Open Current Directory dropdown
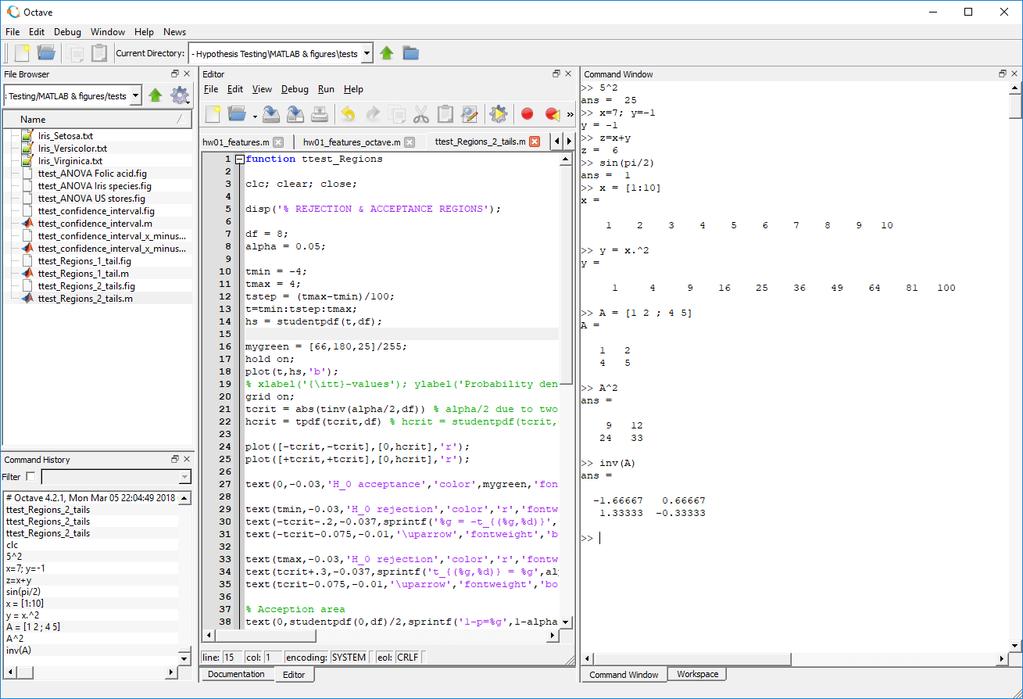 pos(367,54)
